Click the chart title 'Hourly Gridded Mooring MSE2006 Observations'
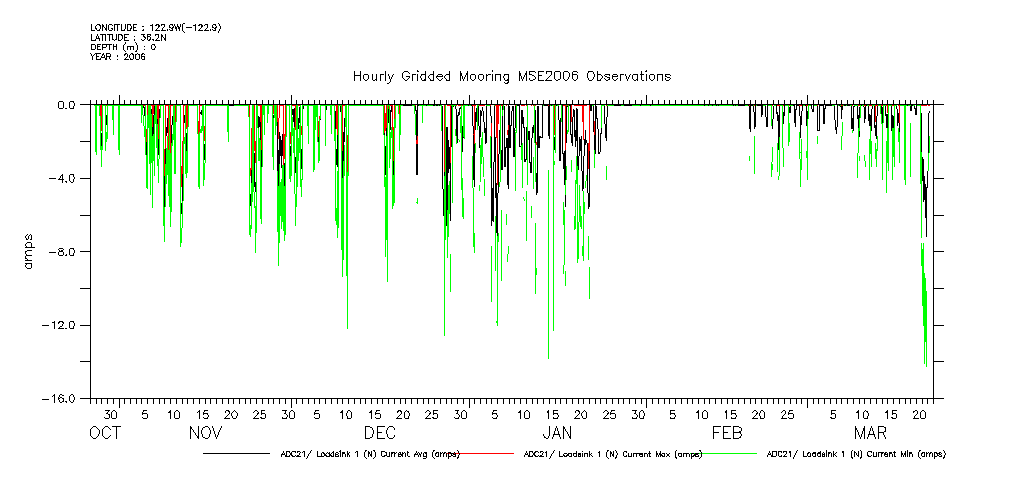Screen dimensions: 1009x504 (511, 77)
